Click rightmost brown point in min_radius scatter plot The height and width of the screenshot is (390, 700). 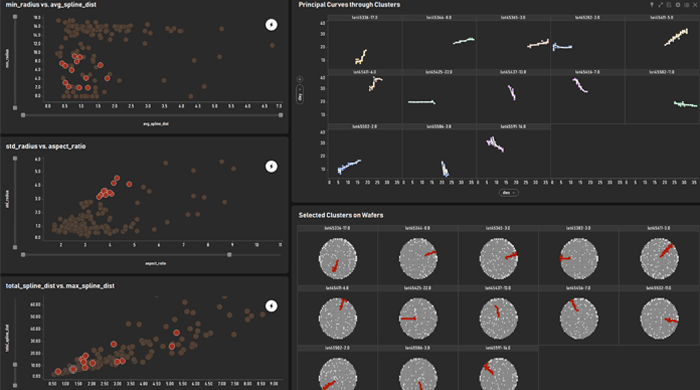click(x=272, y=46)
